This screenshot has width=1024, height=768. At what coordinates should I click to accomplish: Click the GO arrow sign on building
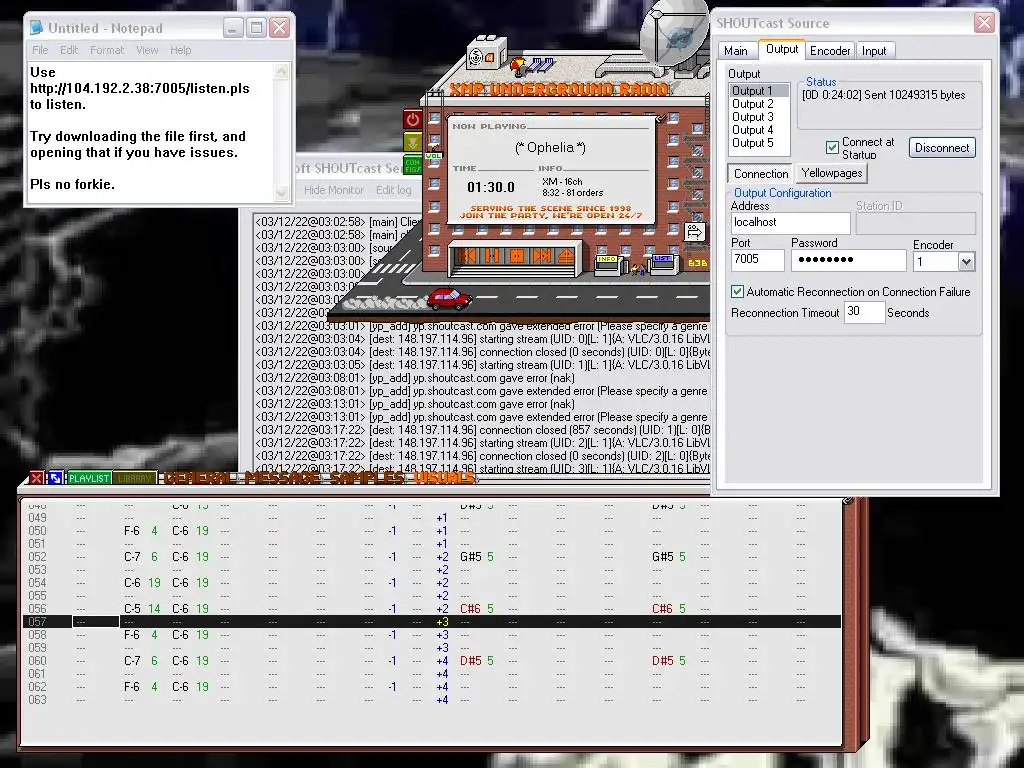click(694, 231)
